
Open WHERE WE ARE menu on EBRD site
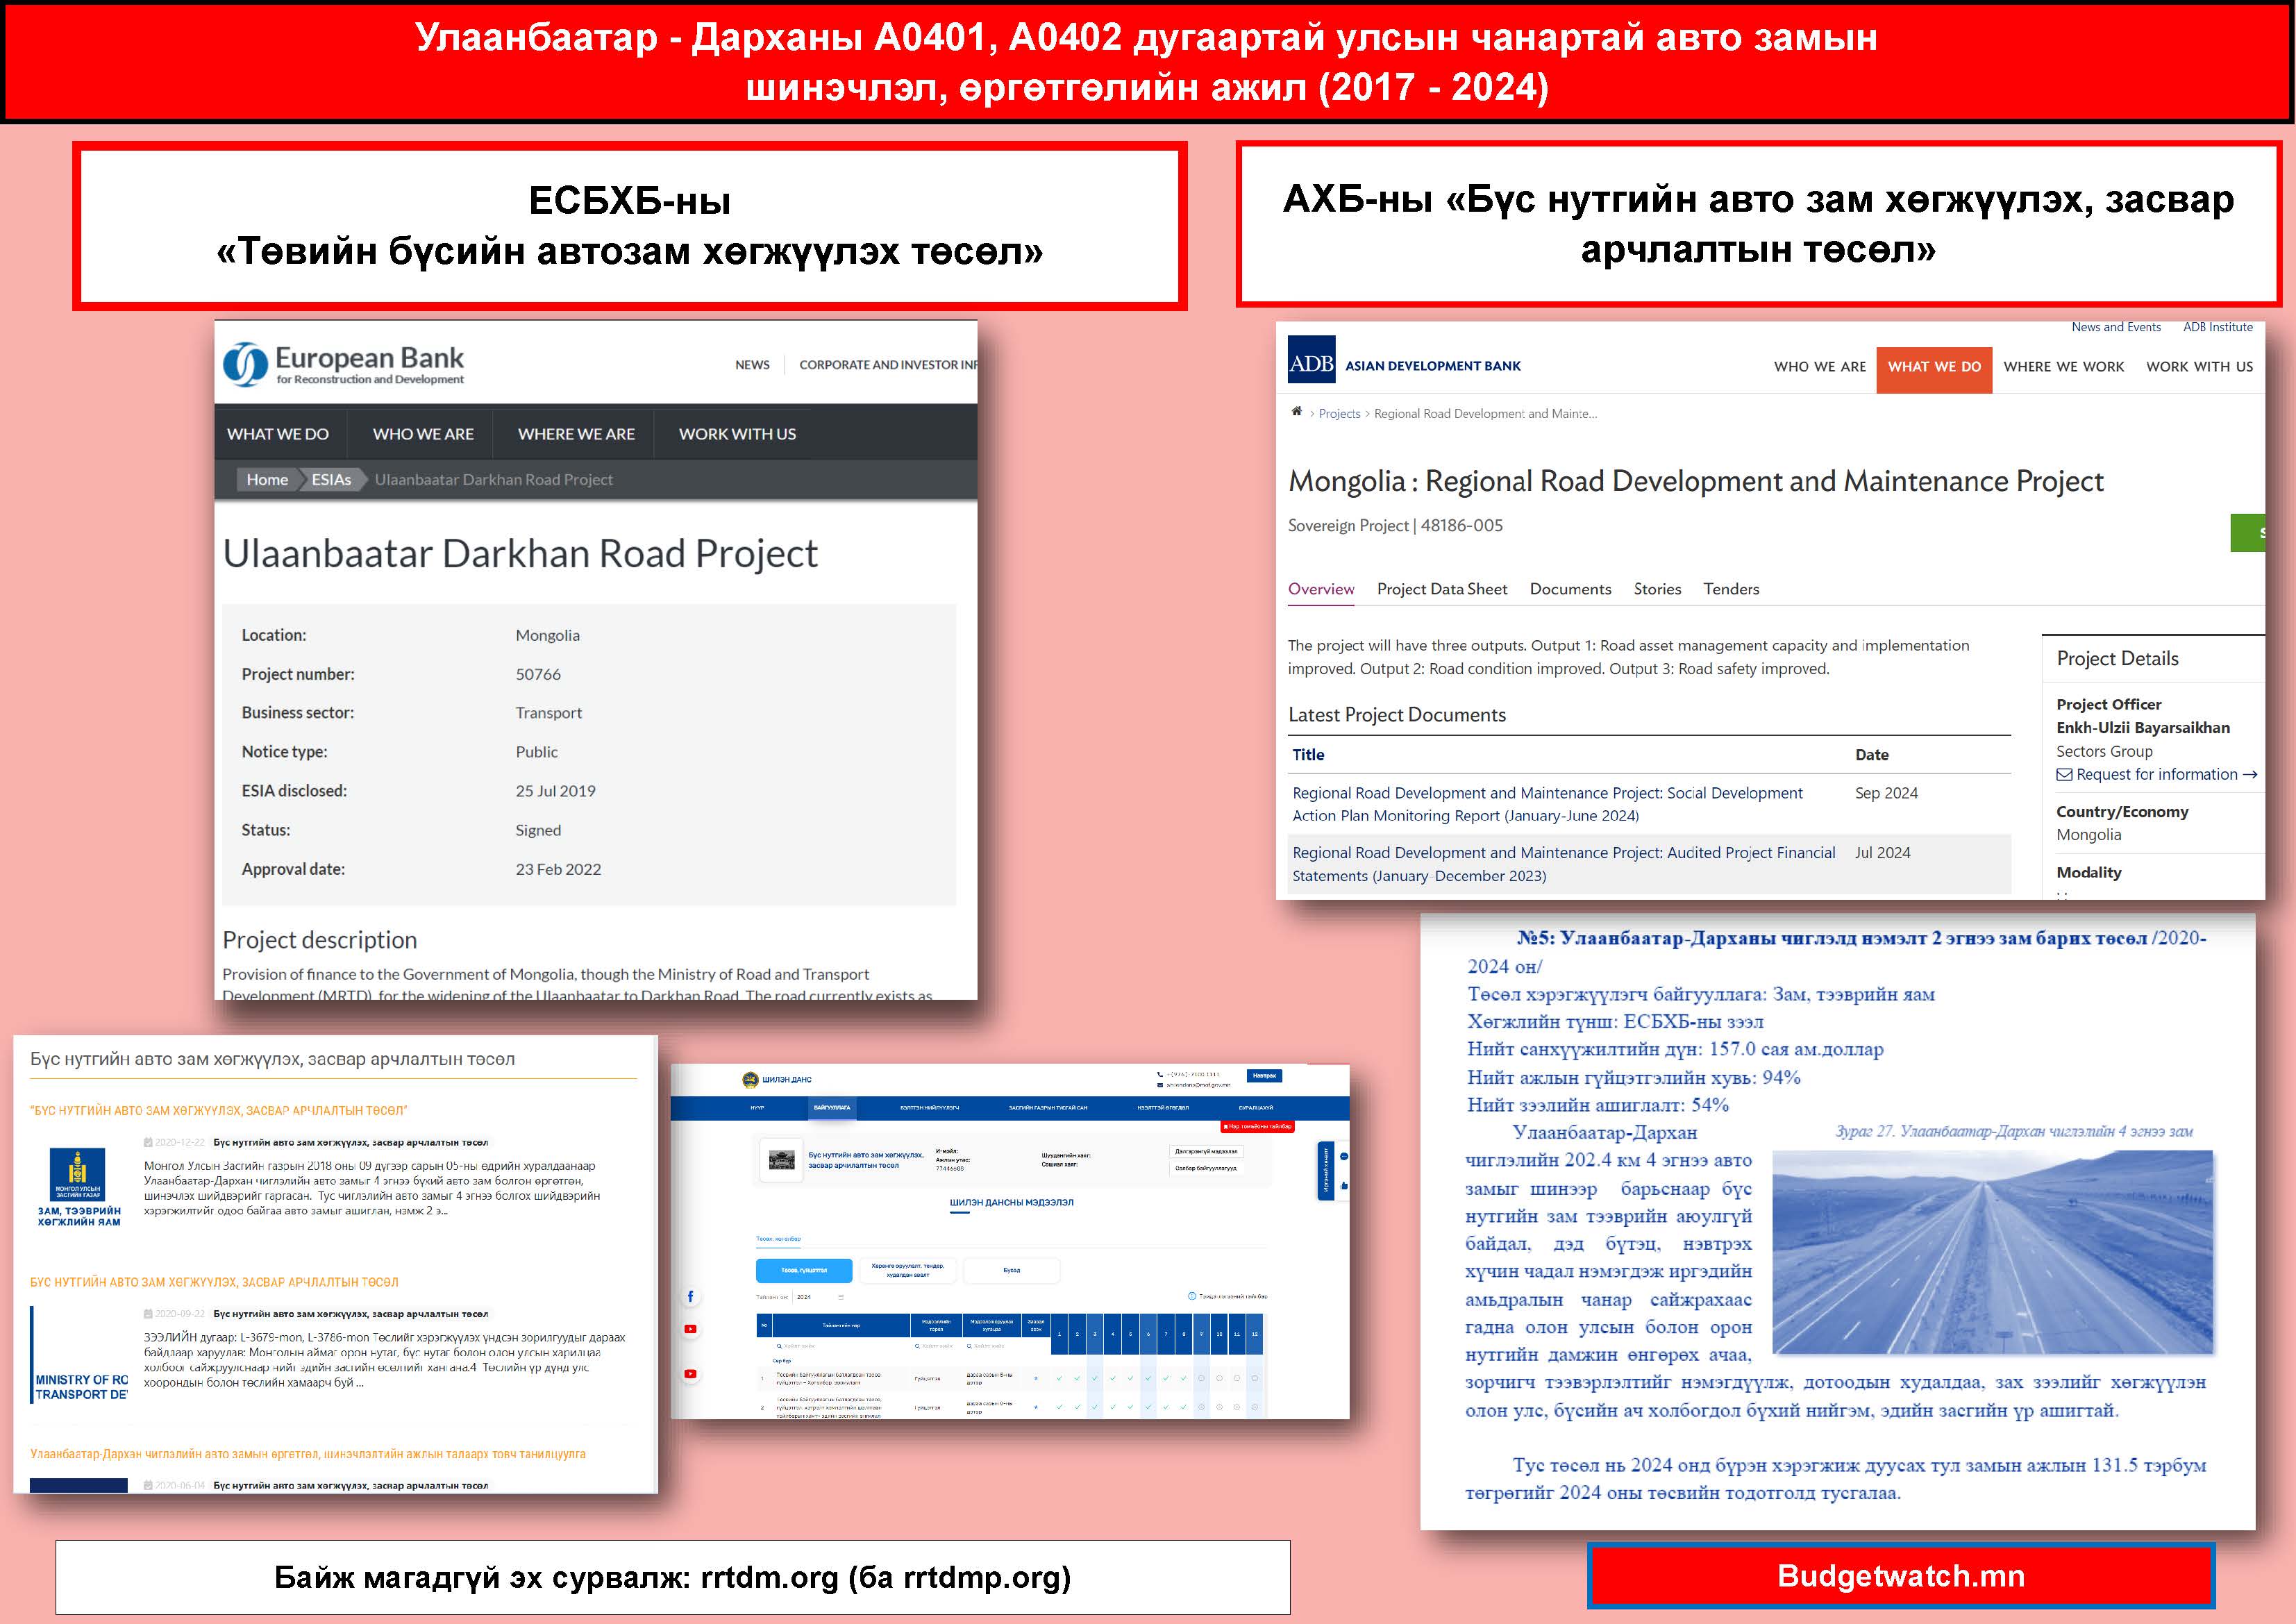point(576,434)
